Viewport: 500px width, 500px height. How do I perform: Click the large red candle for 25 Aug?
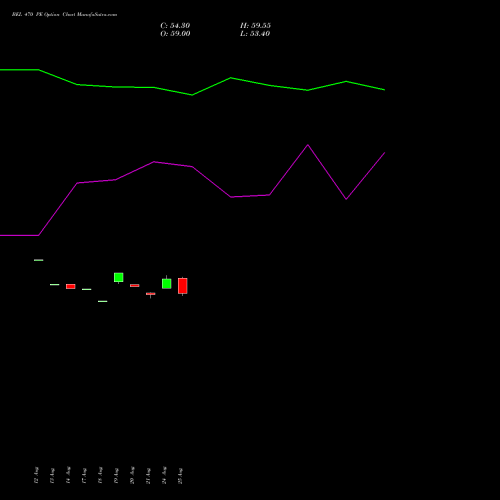pos(183,286)
